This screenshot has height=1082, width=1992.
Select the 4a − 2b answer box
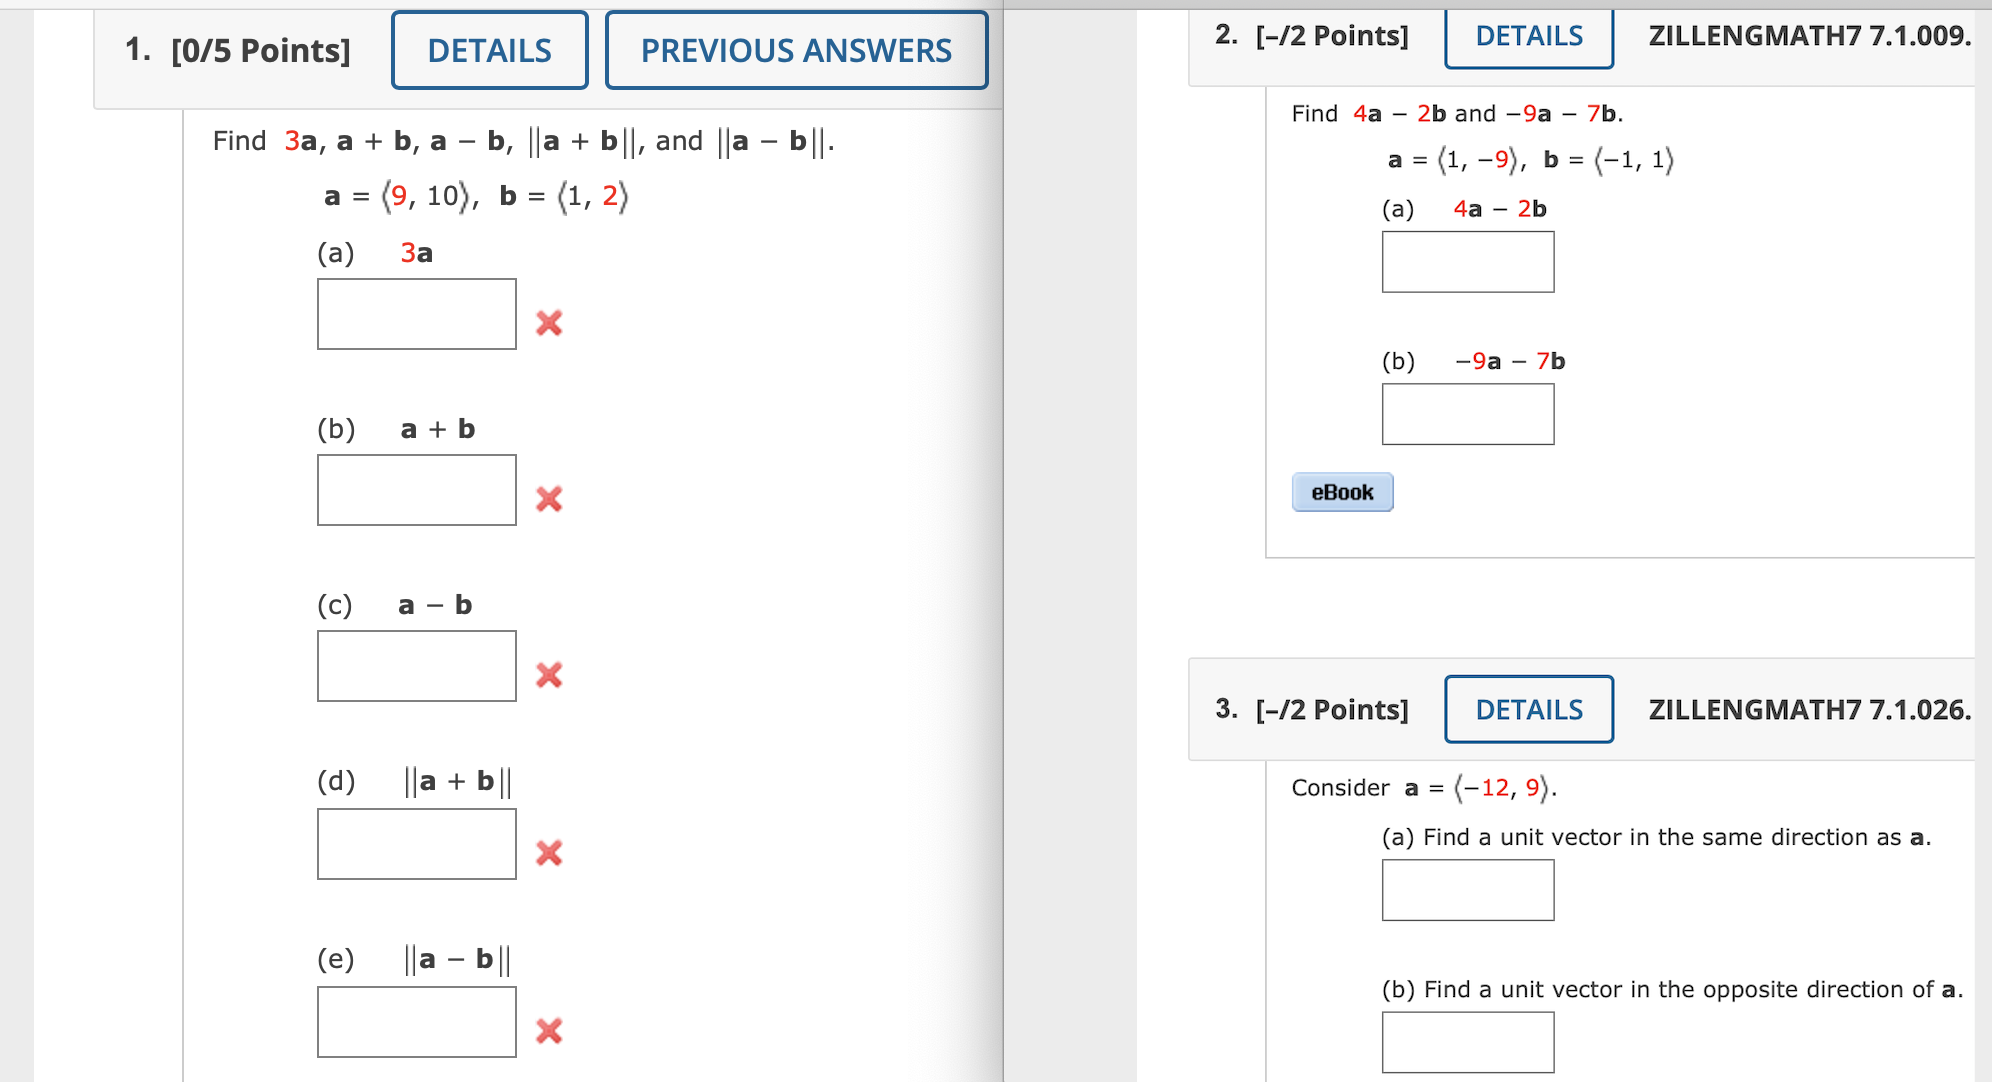click(x=1468, y=261)
